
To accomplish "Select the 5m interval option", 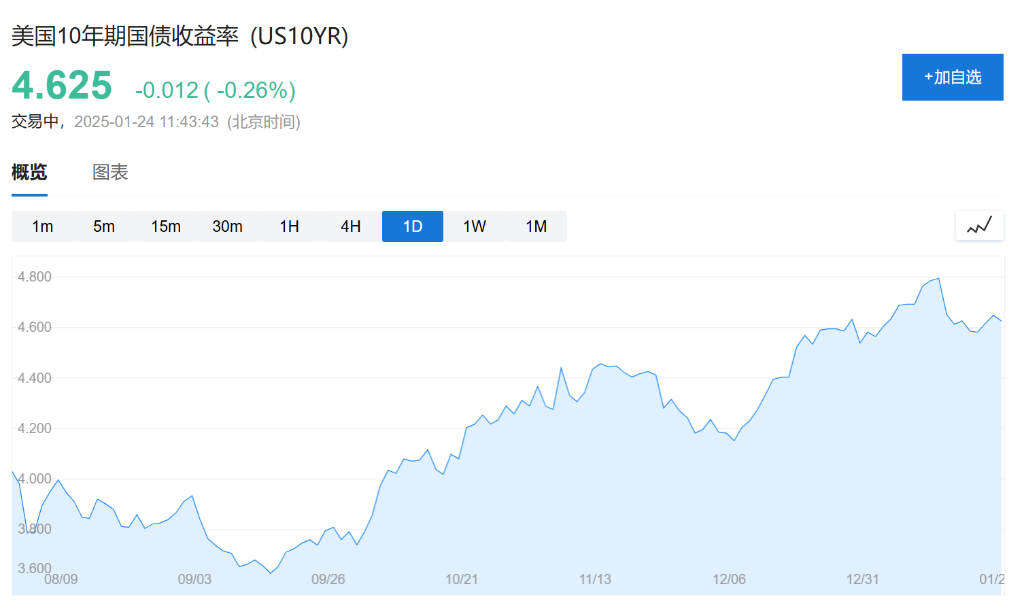I will (x=104, y=226).
